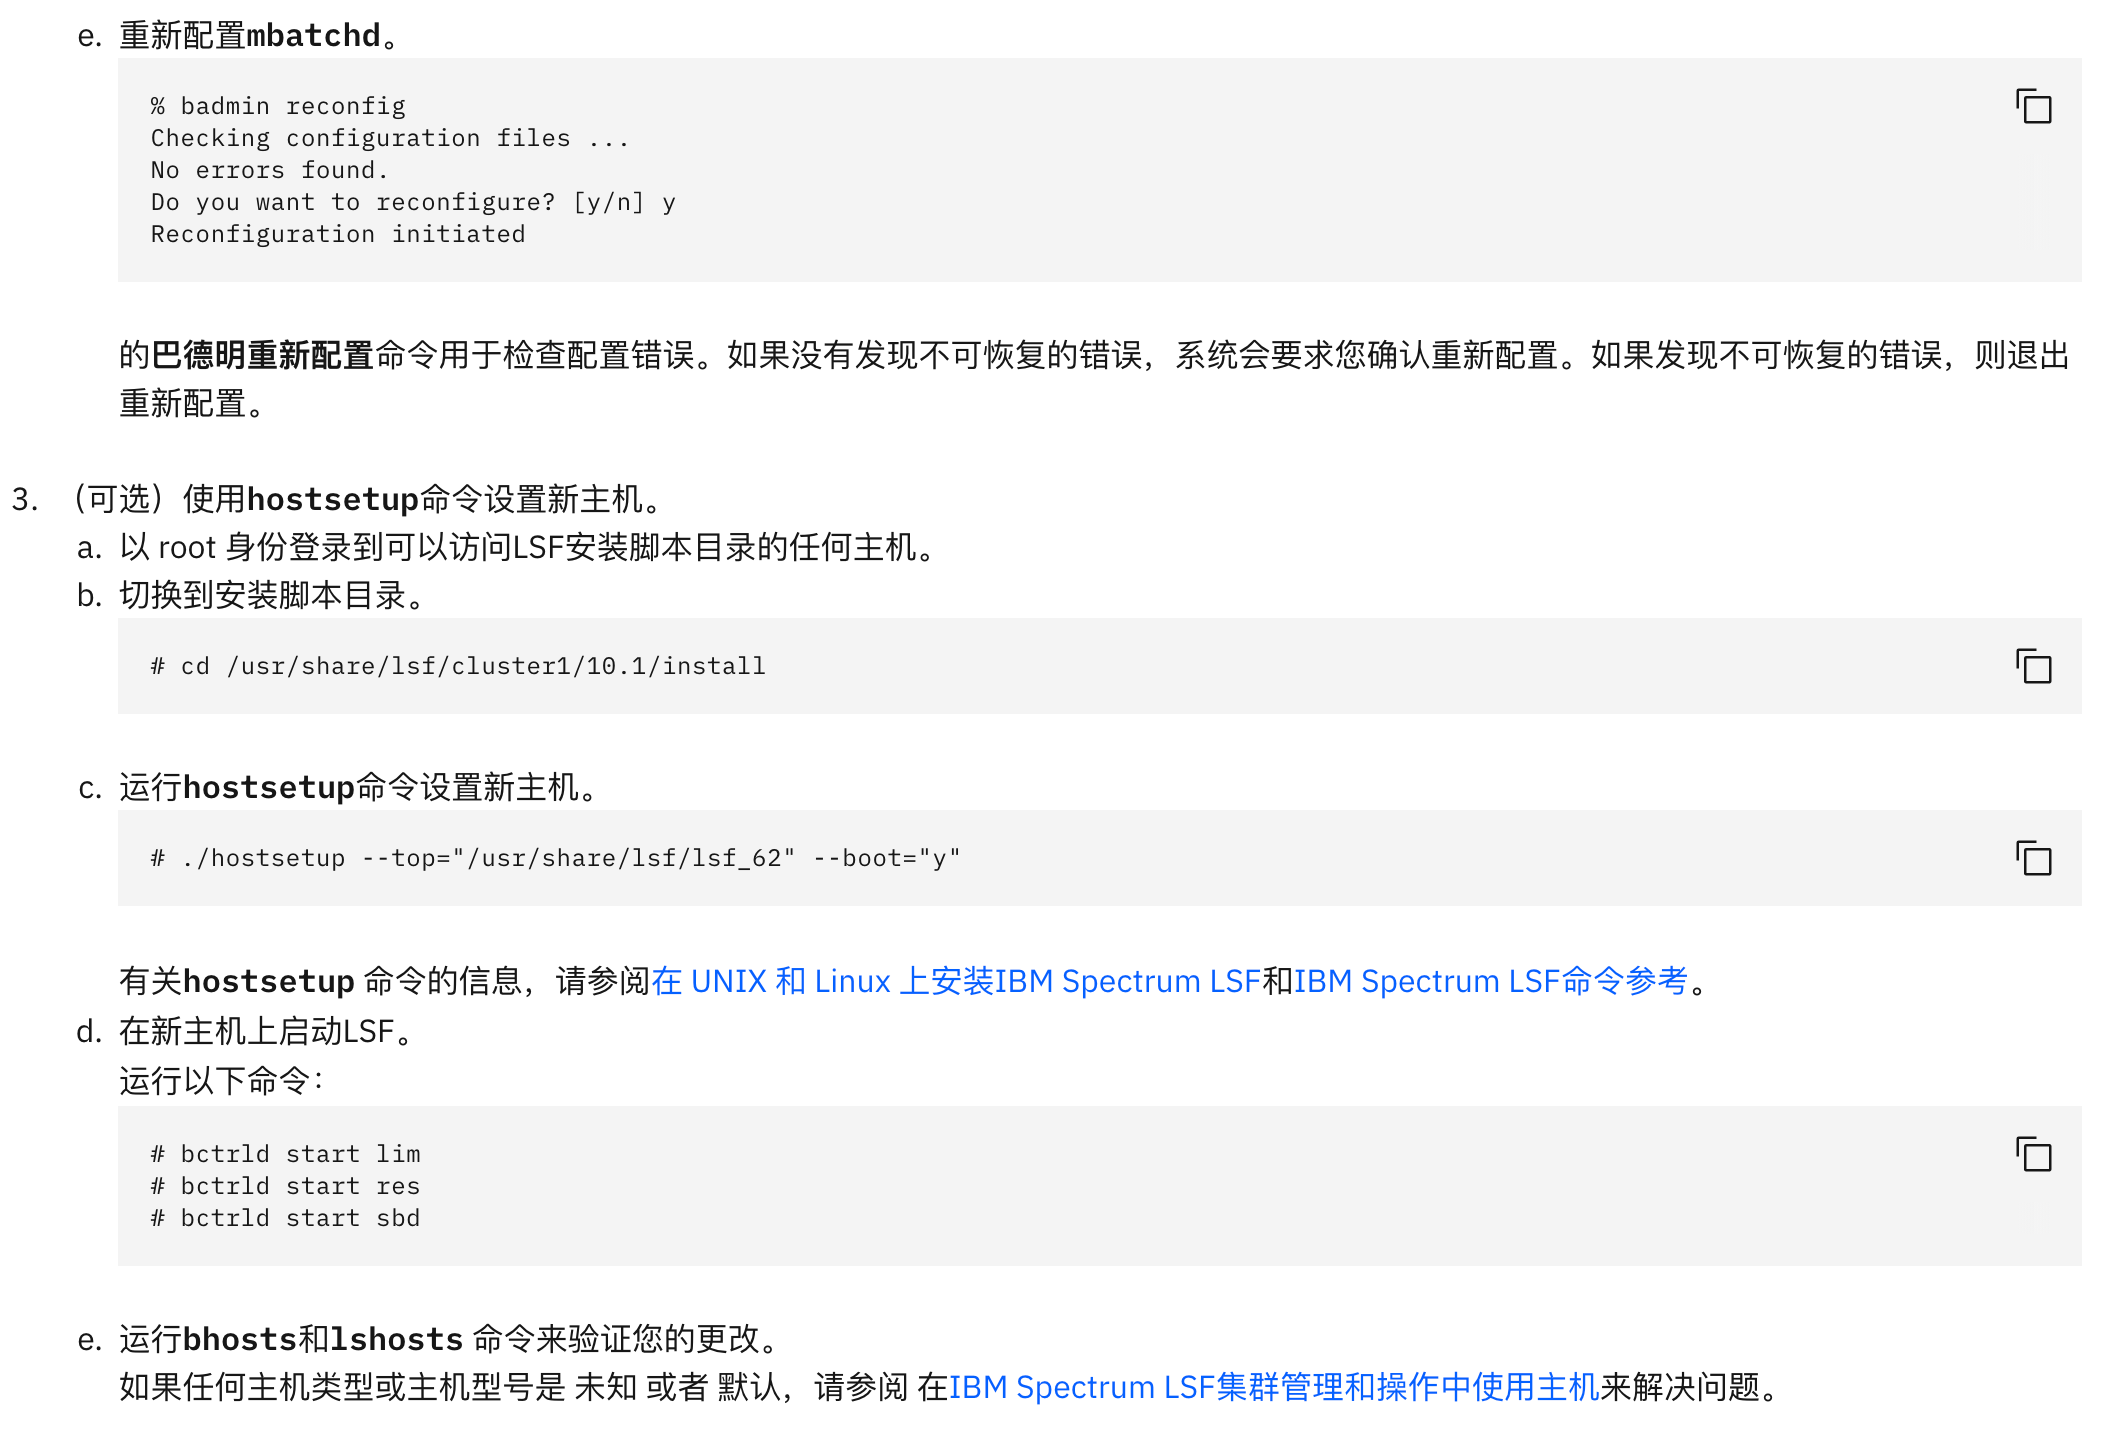This screenshot has width=2110, height=1432.
Task: Copy the badmin reconfig code block
Action: (2033, 107)
